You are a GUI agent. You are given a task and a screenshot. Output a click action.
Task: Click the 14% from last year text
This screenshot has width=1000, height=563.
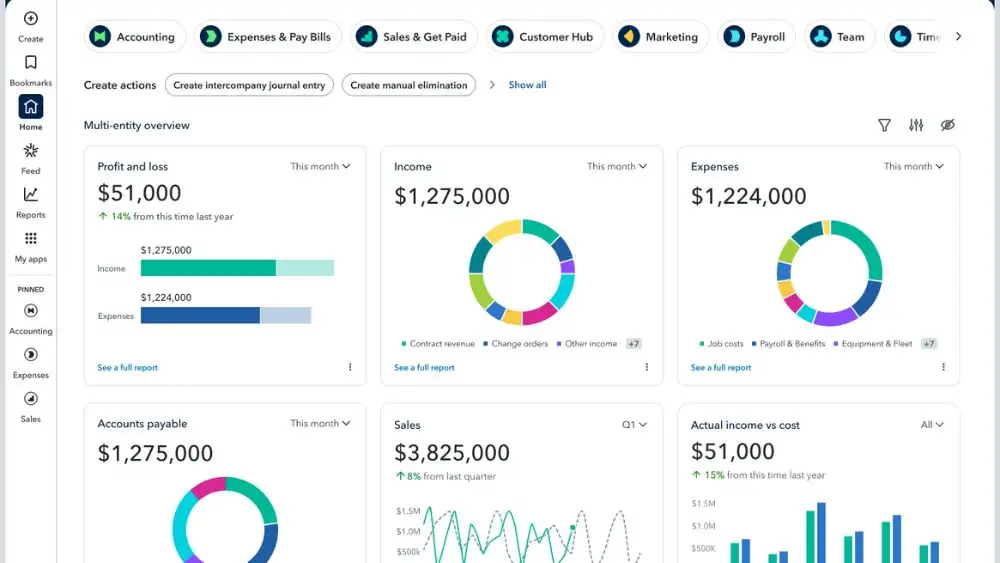click(x=165, y=217)
